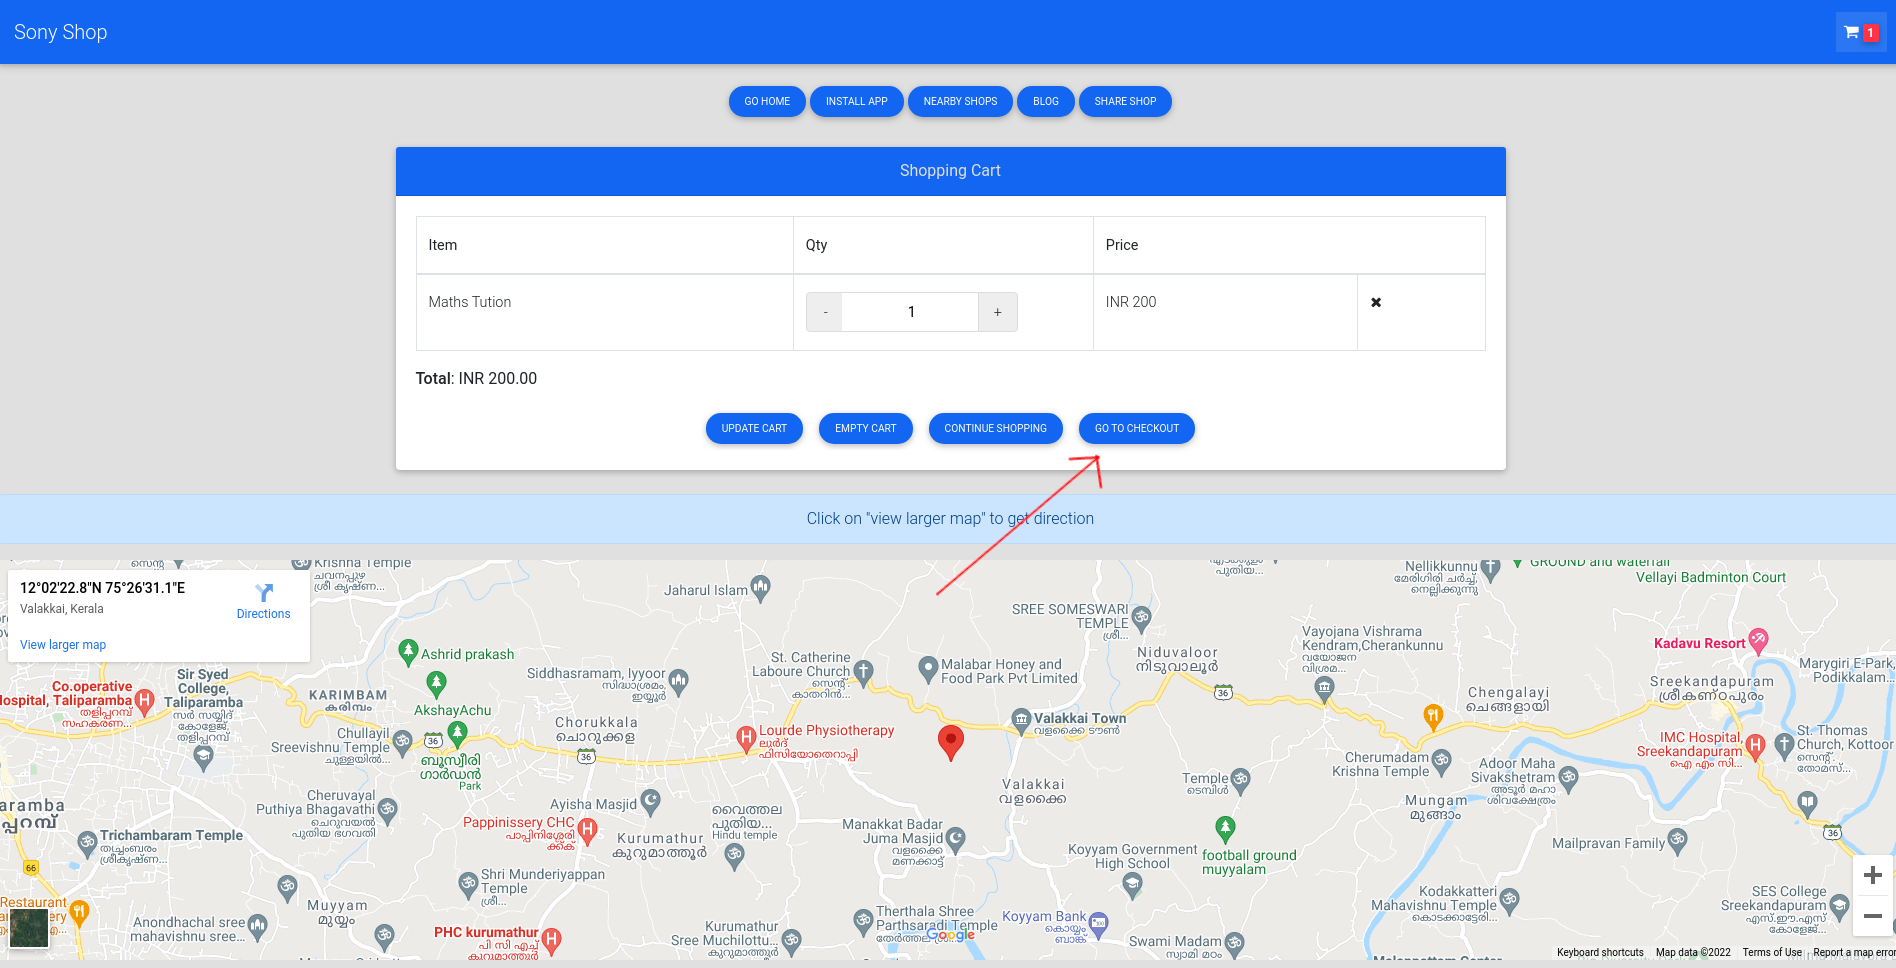Select the Ashrid prakash green park marker
1896x968 pixels.
coord(408,652)
